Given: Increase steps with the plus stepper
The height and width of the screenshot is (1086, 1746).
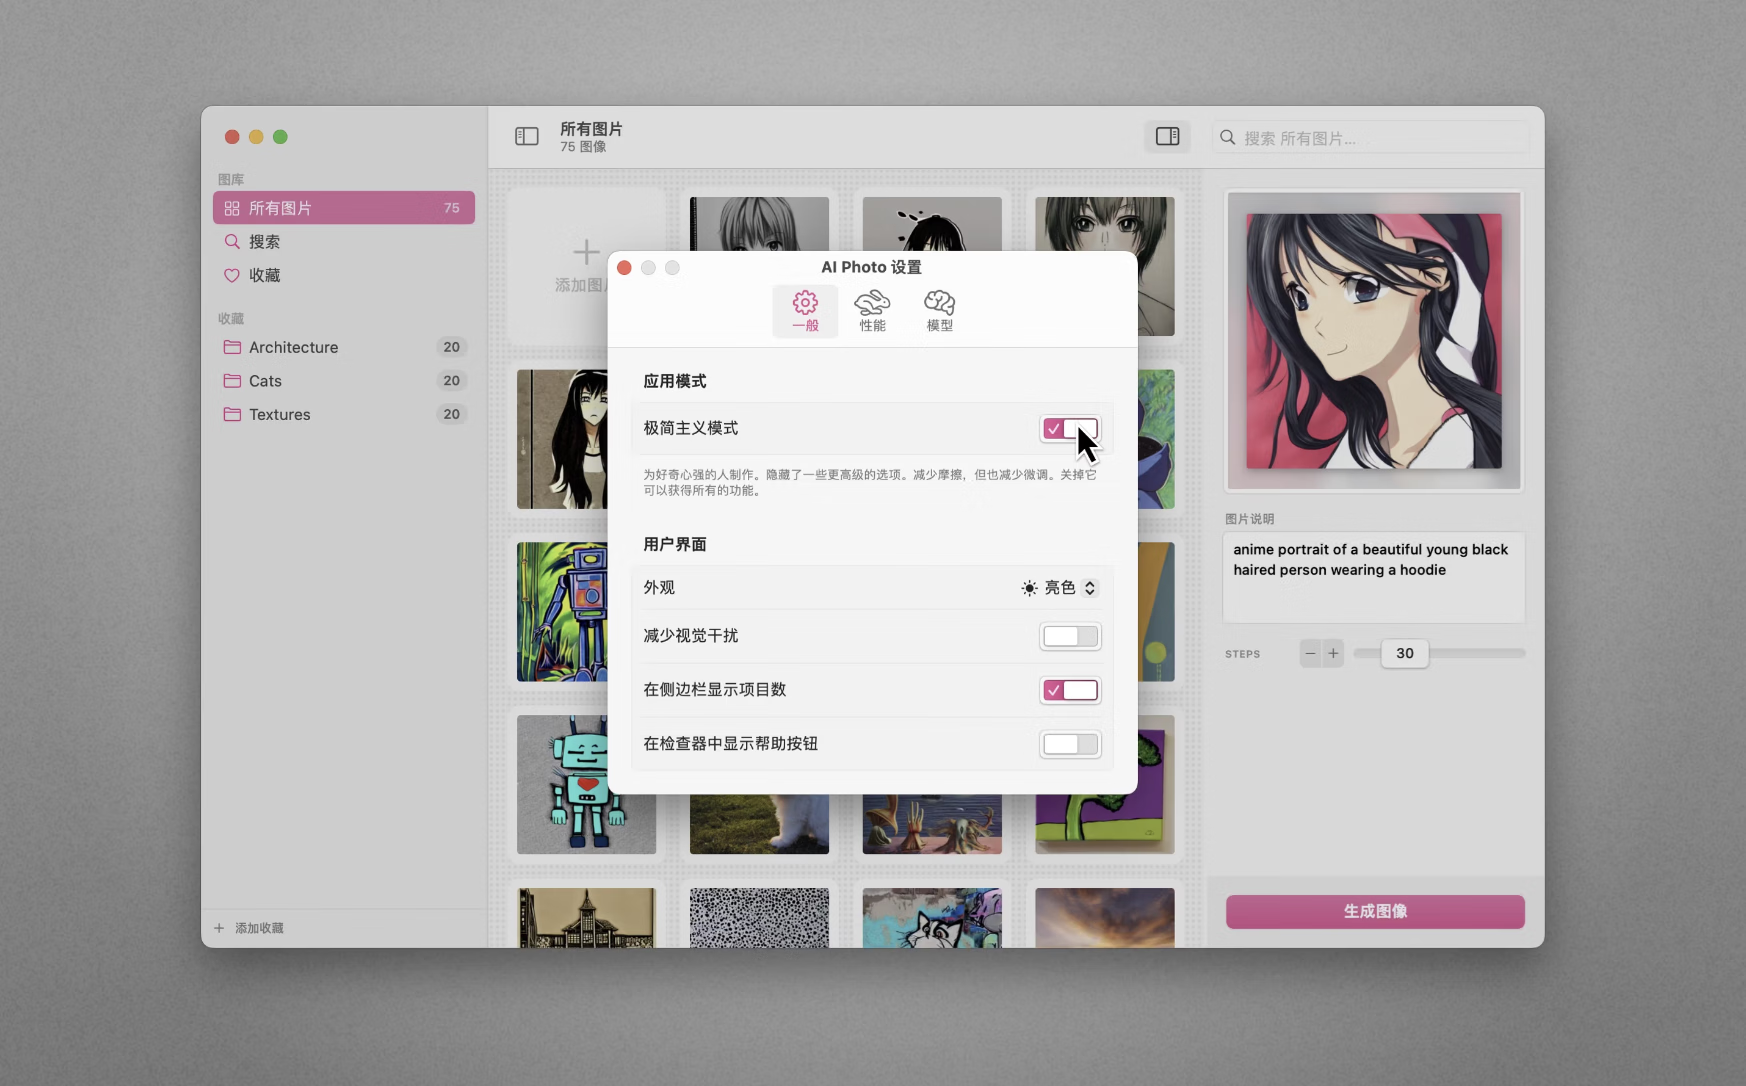Looking at the screenshot, I should click(x=1333, y=653).
